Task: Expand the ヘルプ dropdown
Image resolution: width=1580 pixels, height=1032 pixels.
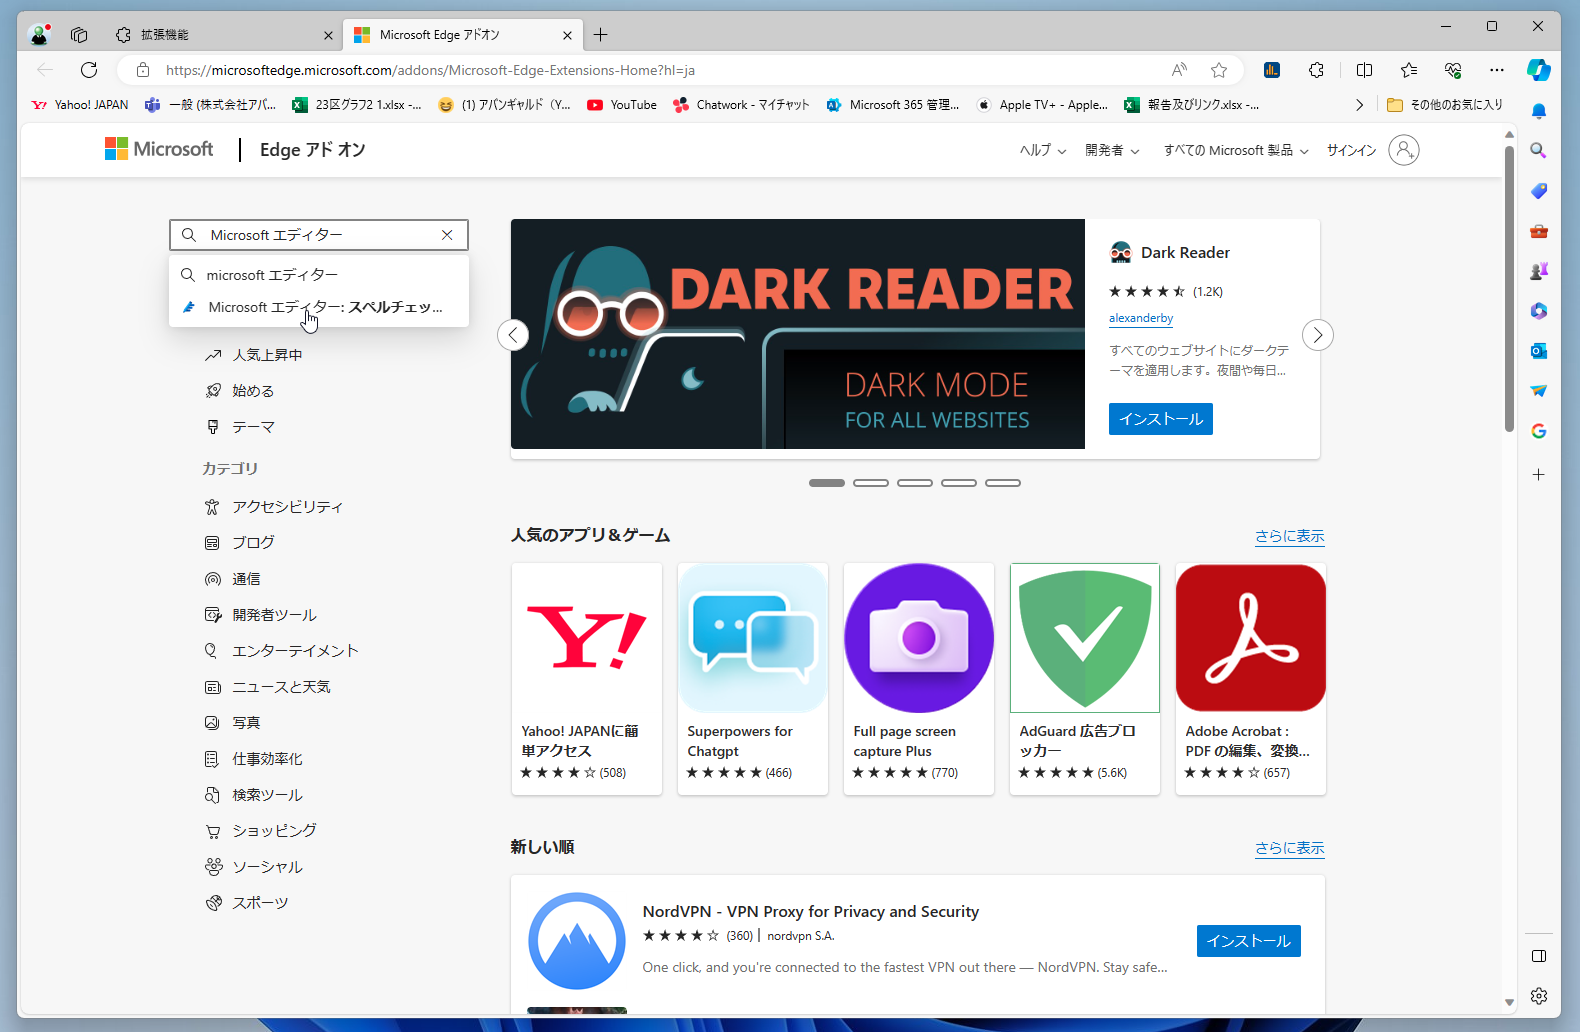Action: click(x=1043, y=150)
